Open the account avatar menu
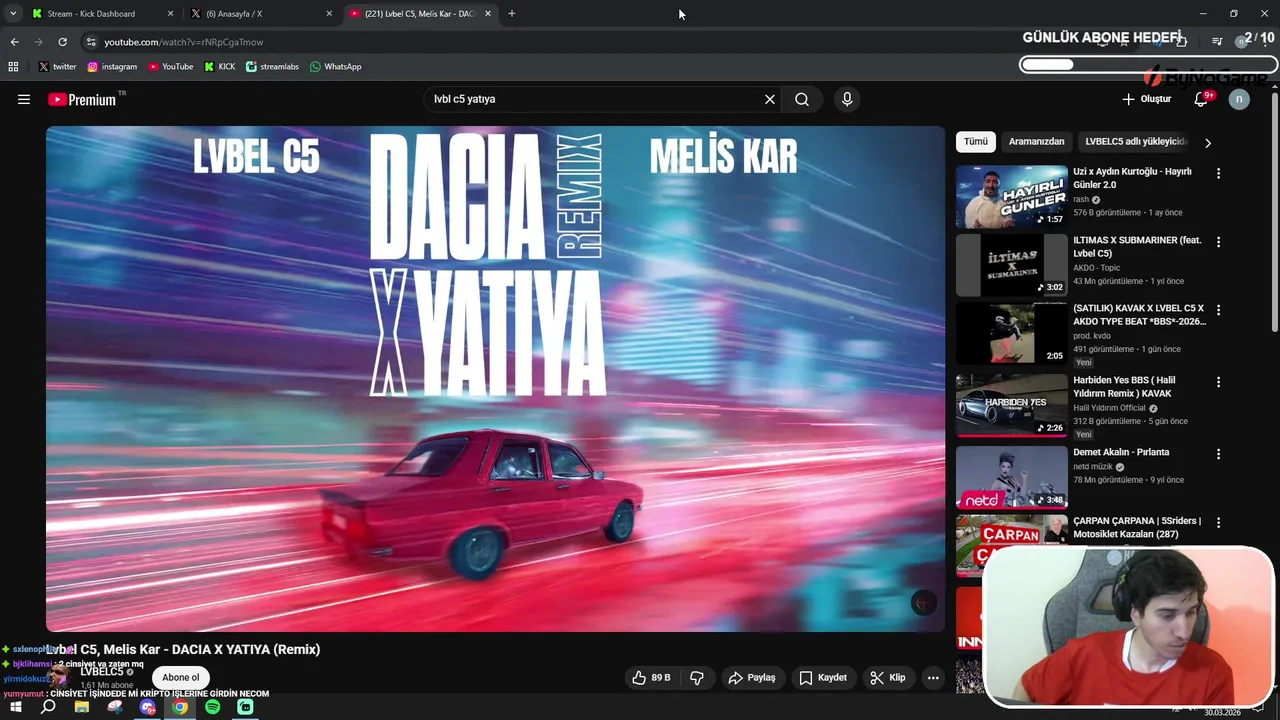 (1239, 99)
